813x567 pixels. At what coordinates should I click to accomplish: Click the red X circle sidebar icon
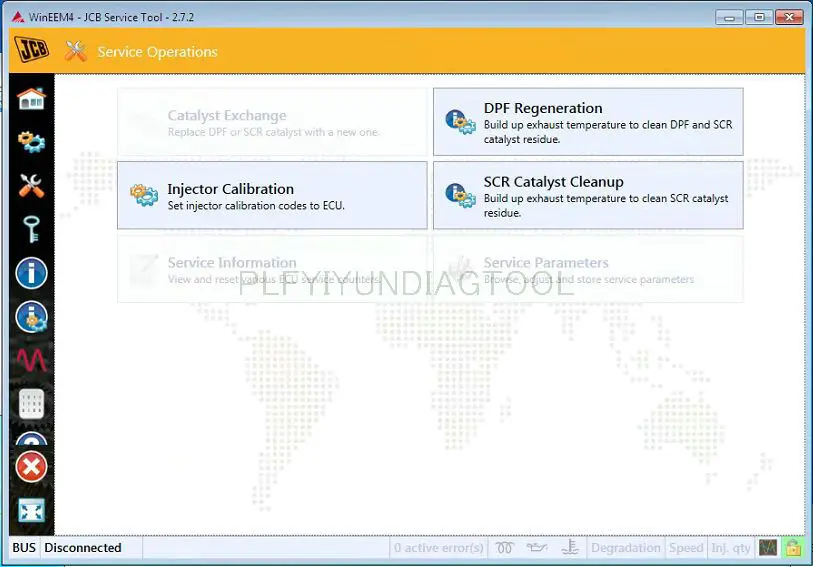coord(32,467)
